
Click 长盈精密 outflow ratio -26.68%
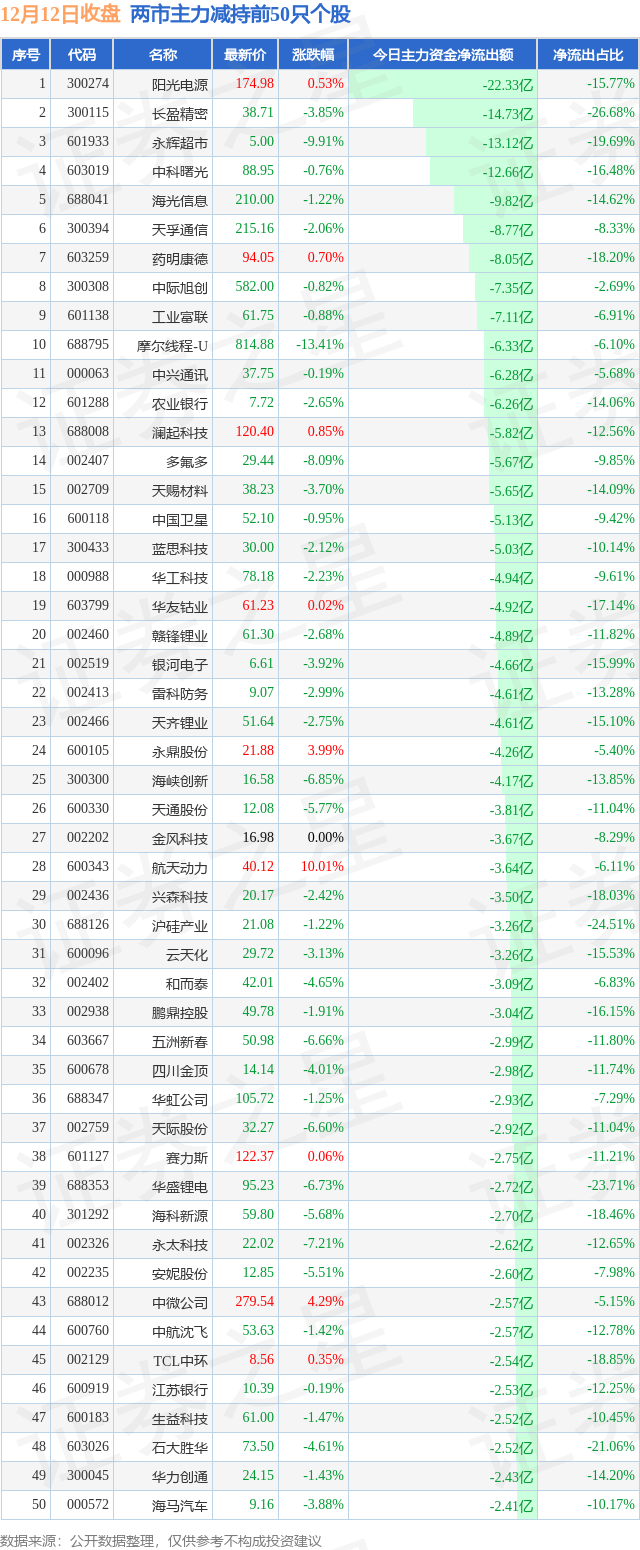pos(611,113)
